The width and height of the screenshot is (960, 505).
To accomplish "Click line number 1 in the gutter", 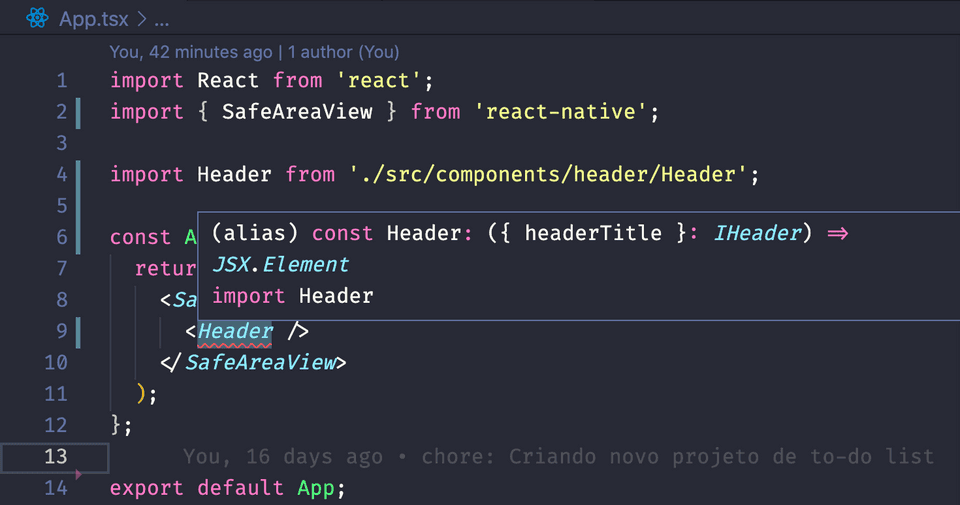I will click(62, 81).
